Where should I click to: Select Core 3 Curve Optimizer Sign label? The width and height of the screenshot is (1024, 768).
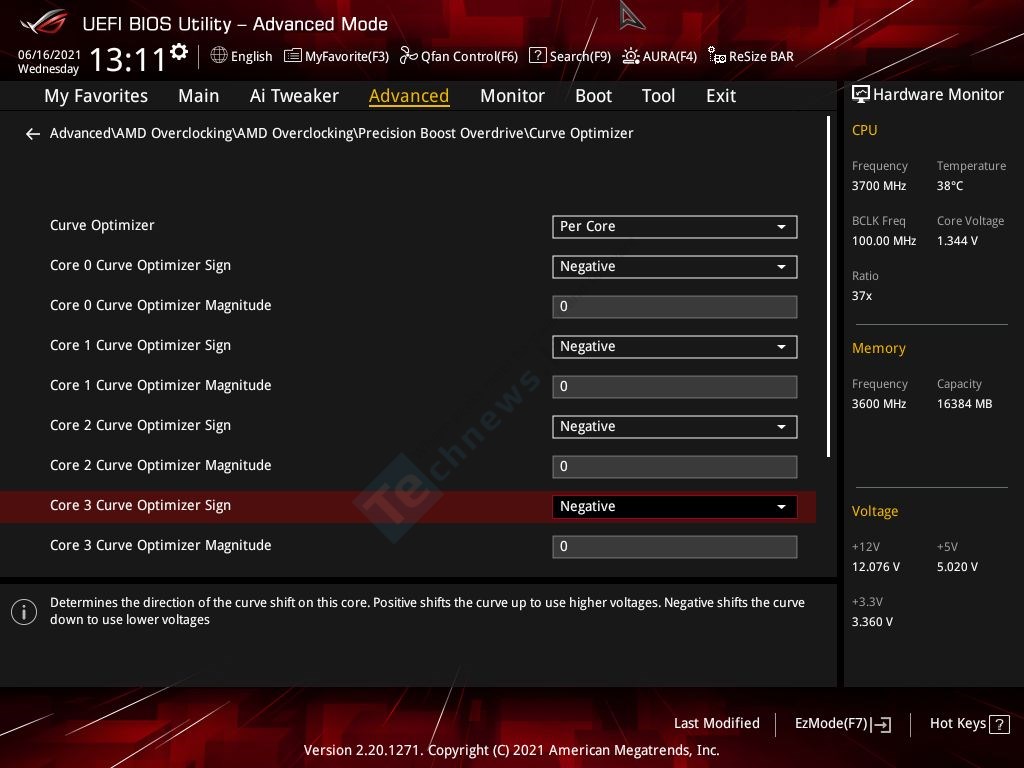[x=140, y=505]
